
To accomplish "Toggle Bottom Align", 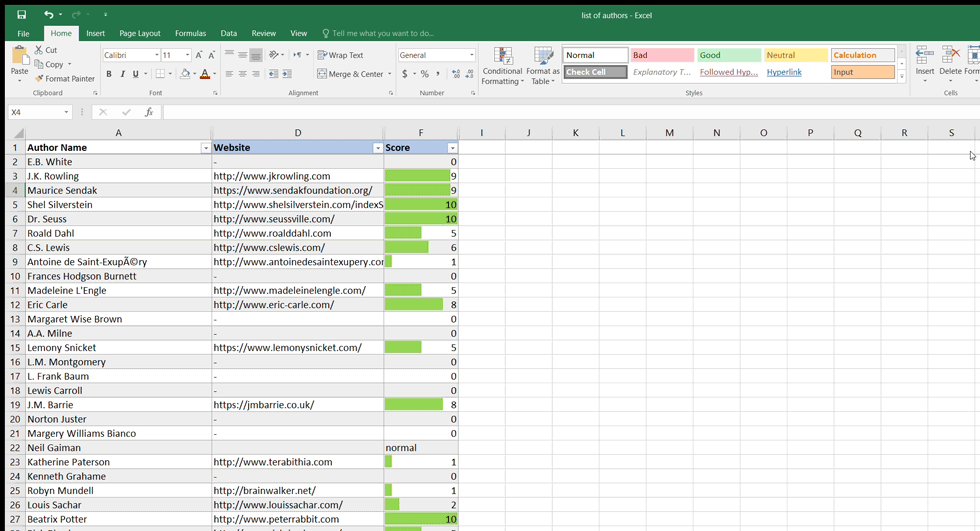I will 256,55.
